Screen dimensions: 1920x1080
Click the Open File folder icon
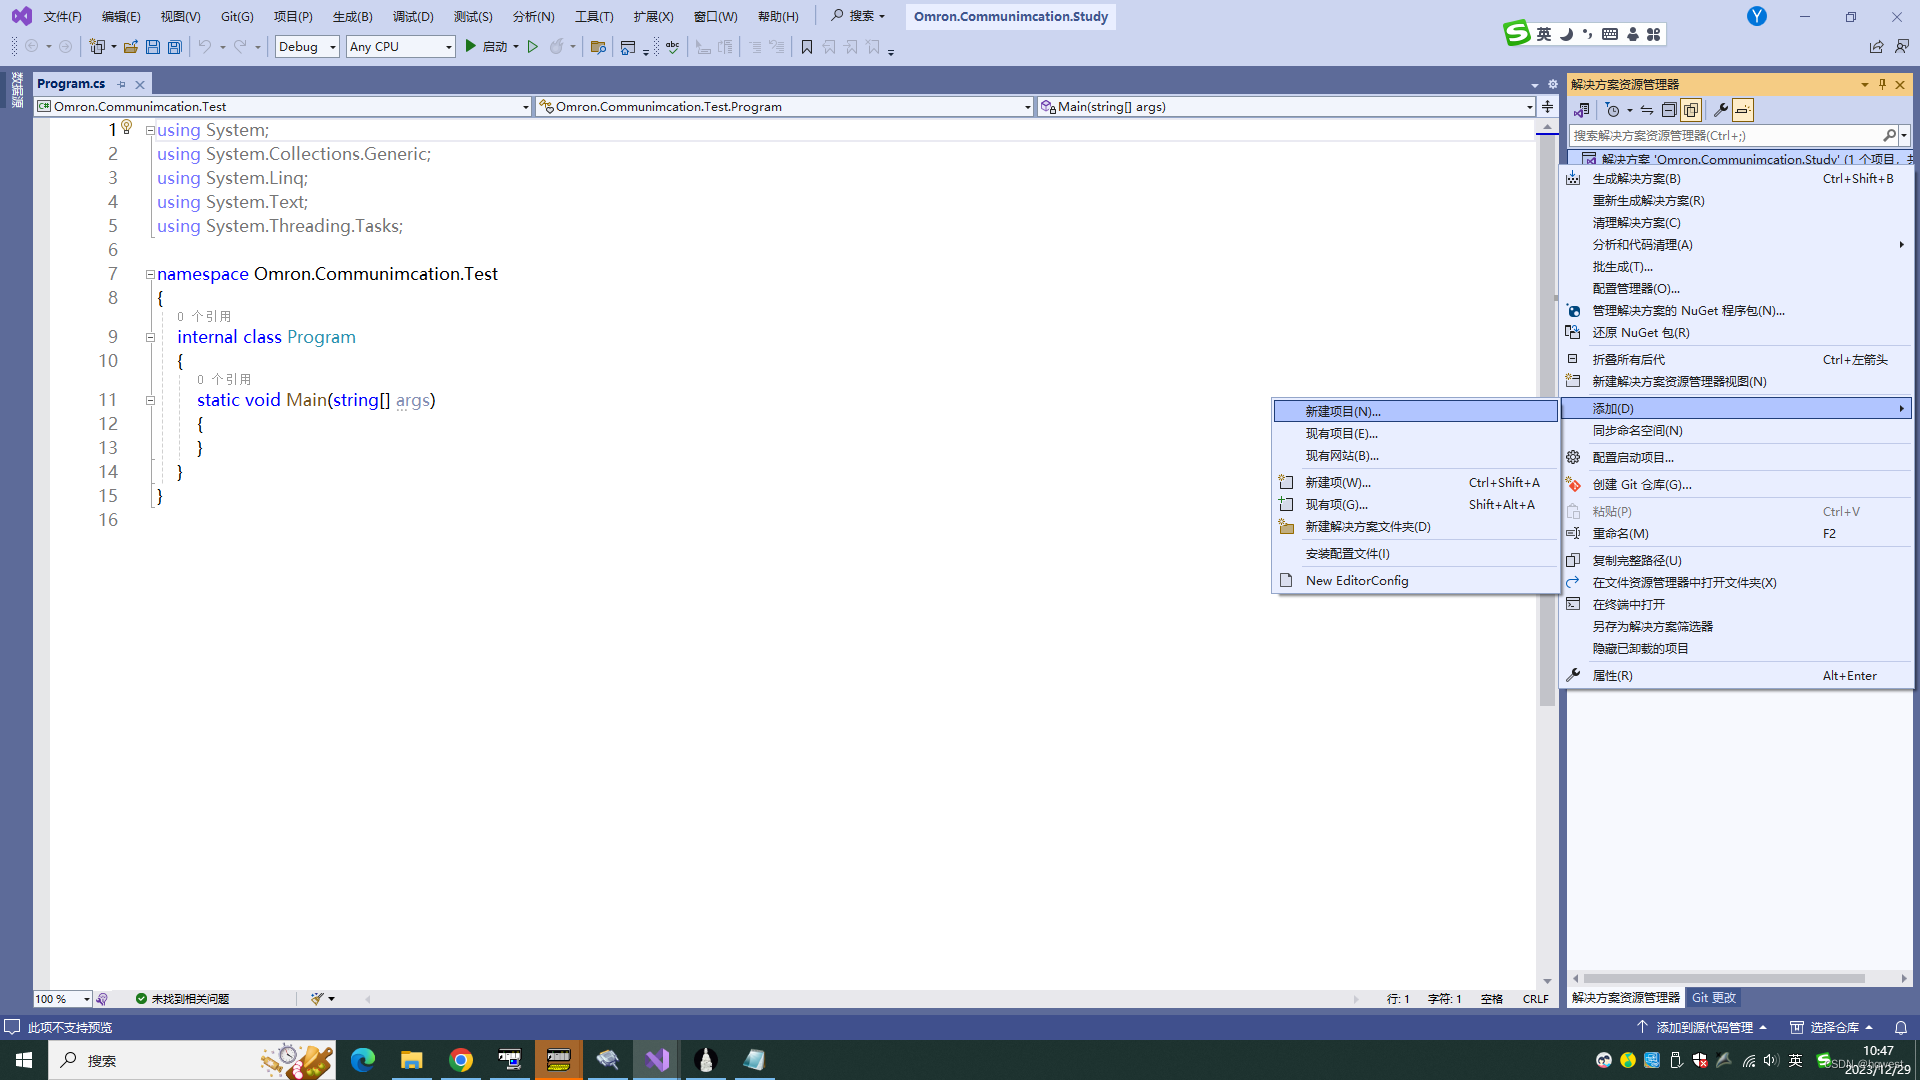pyautogui.click(x=131, y=47)
